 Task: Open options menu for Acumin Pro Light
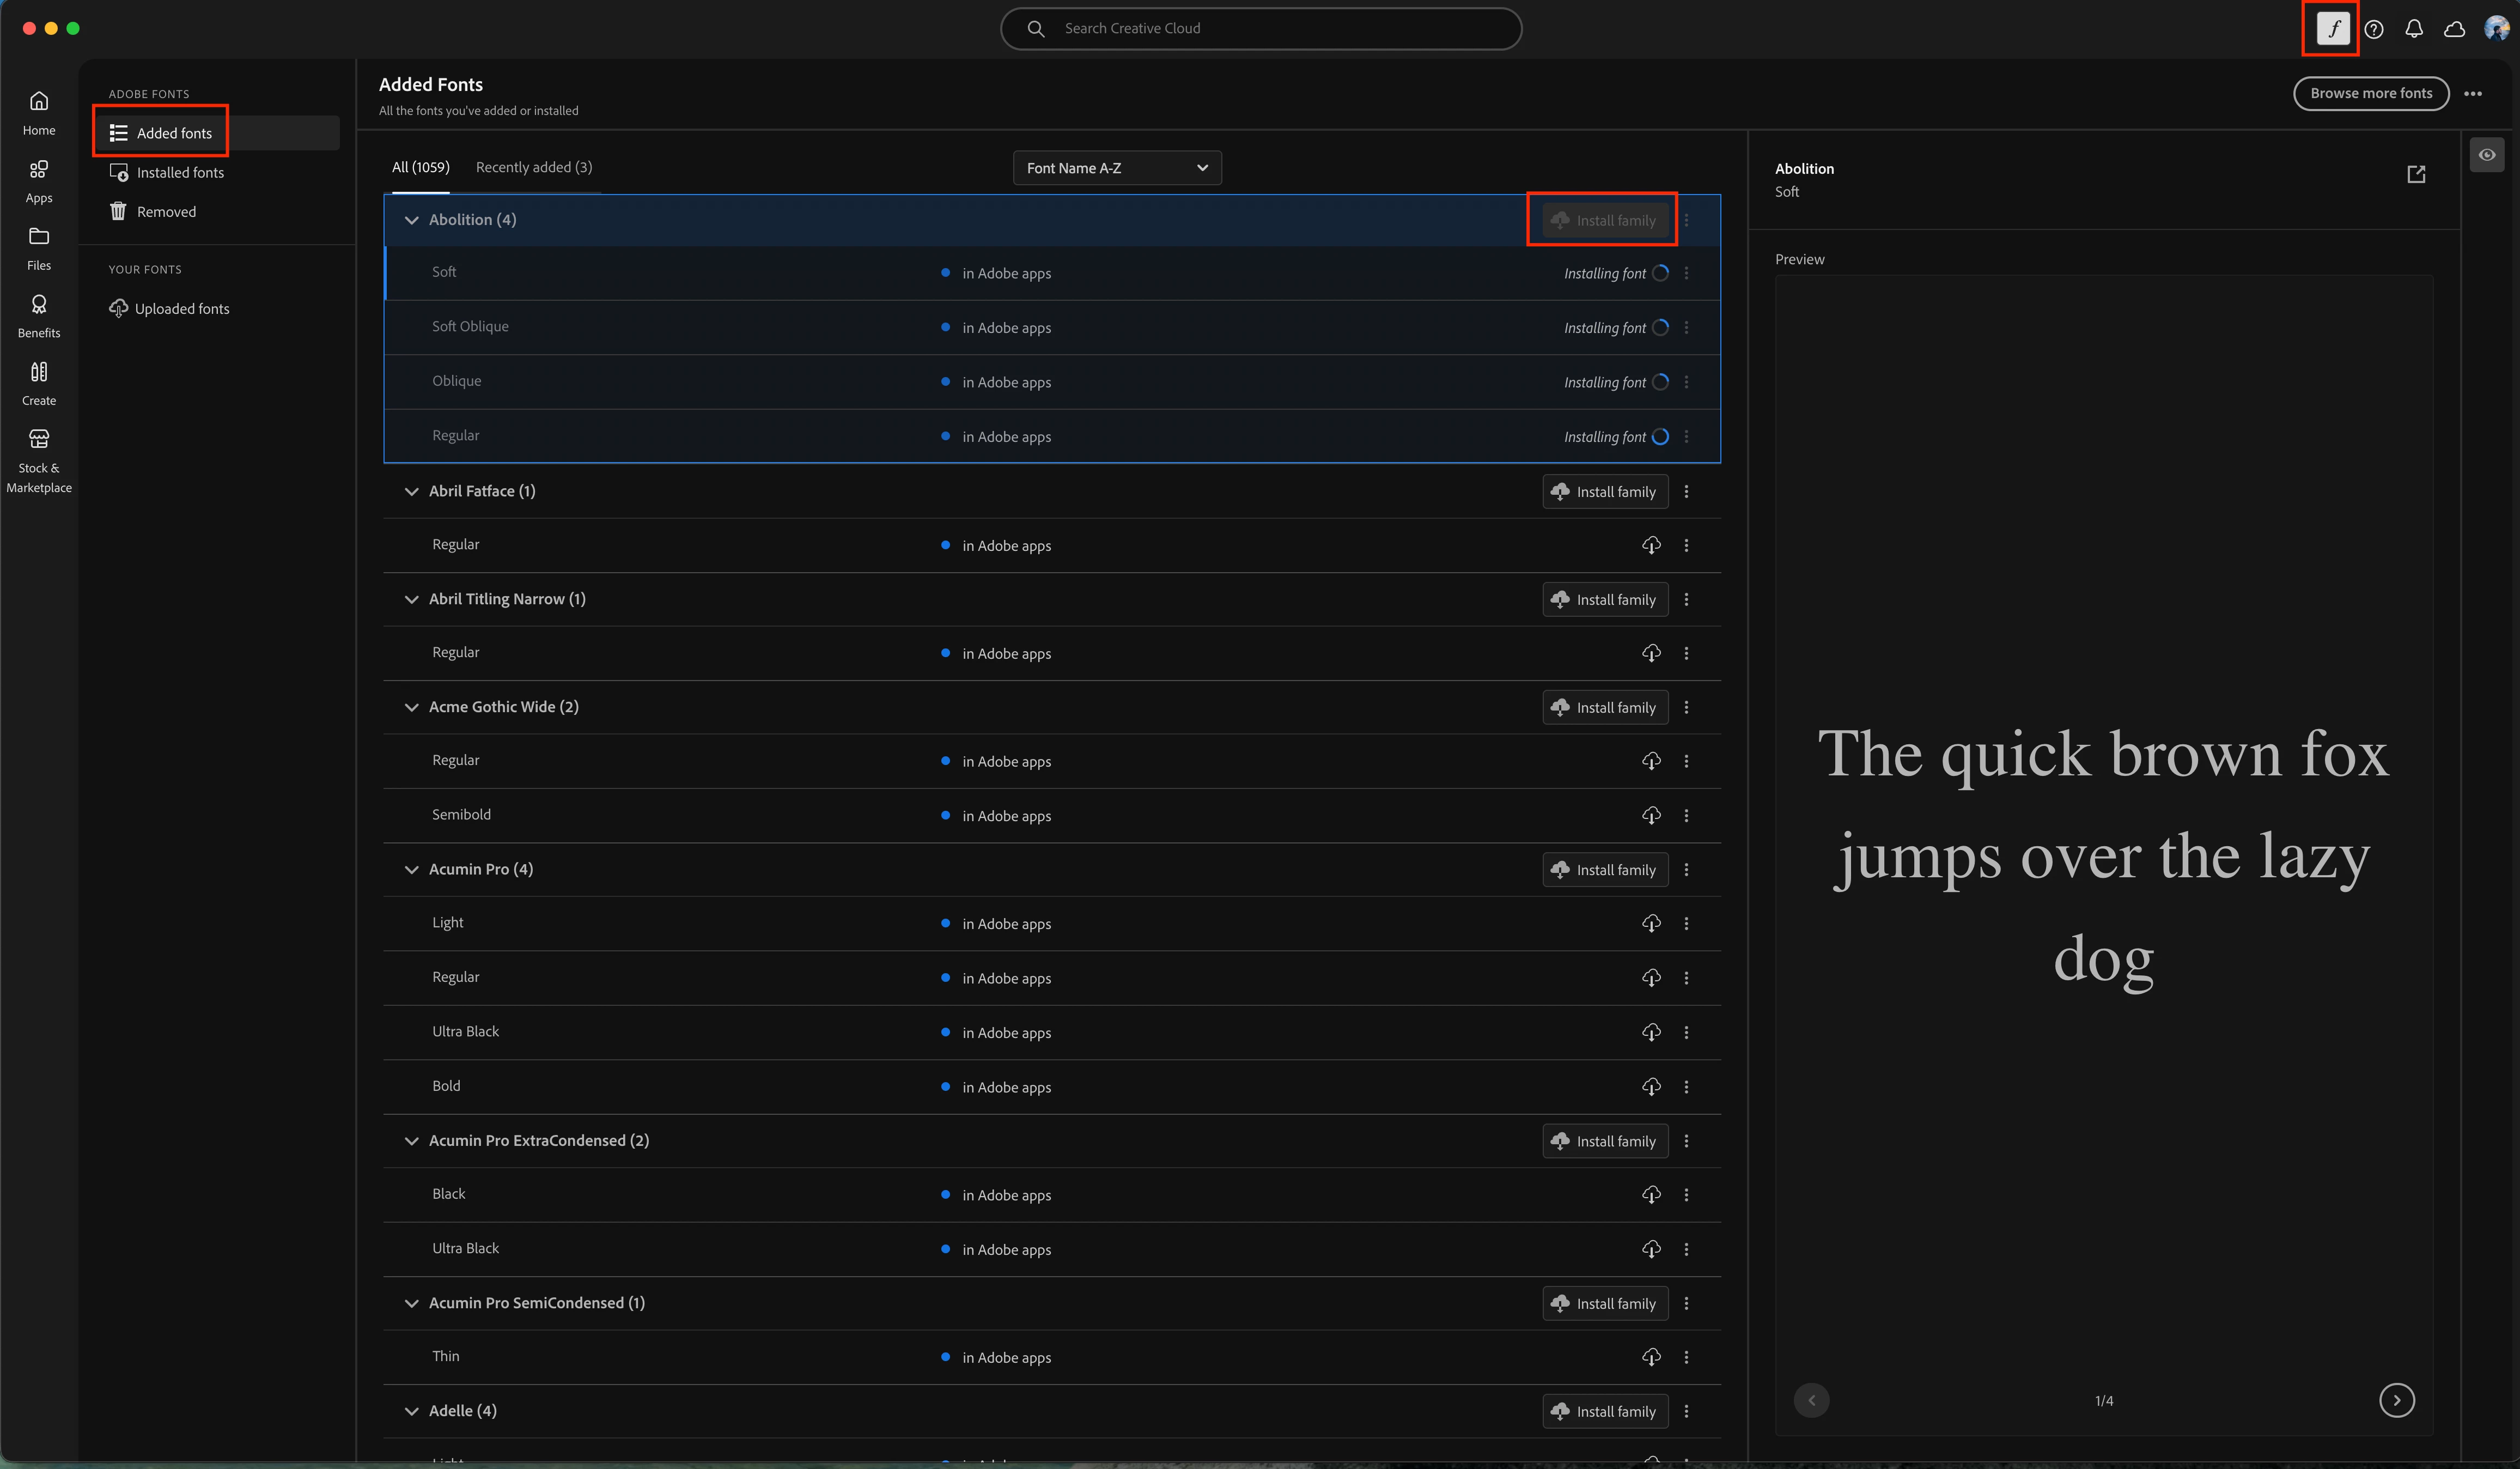[x=1686, y=923]
